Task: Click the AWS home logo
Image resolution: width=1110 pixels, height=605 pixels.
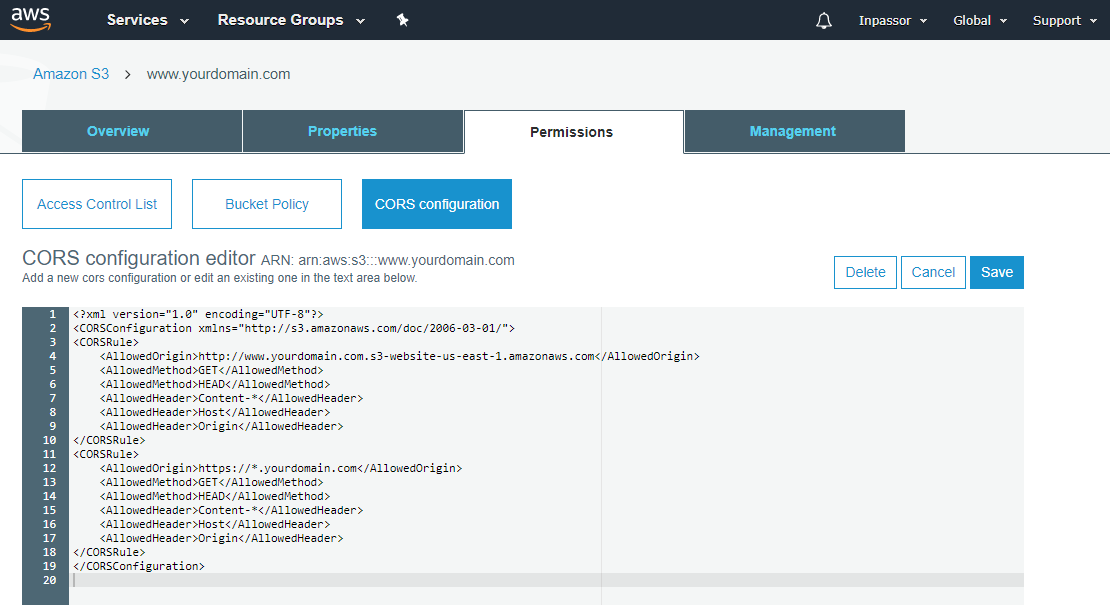Action: point(30,19)
